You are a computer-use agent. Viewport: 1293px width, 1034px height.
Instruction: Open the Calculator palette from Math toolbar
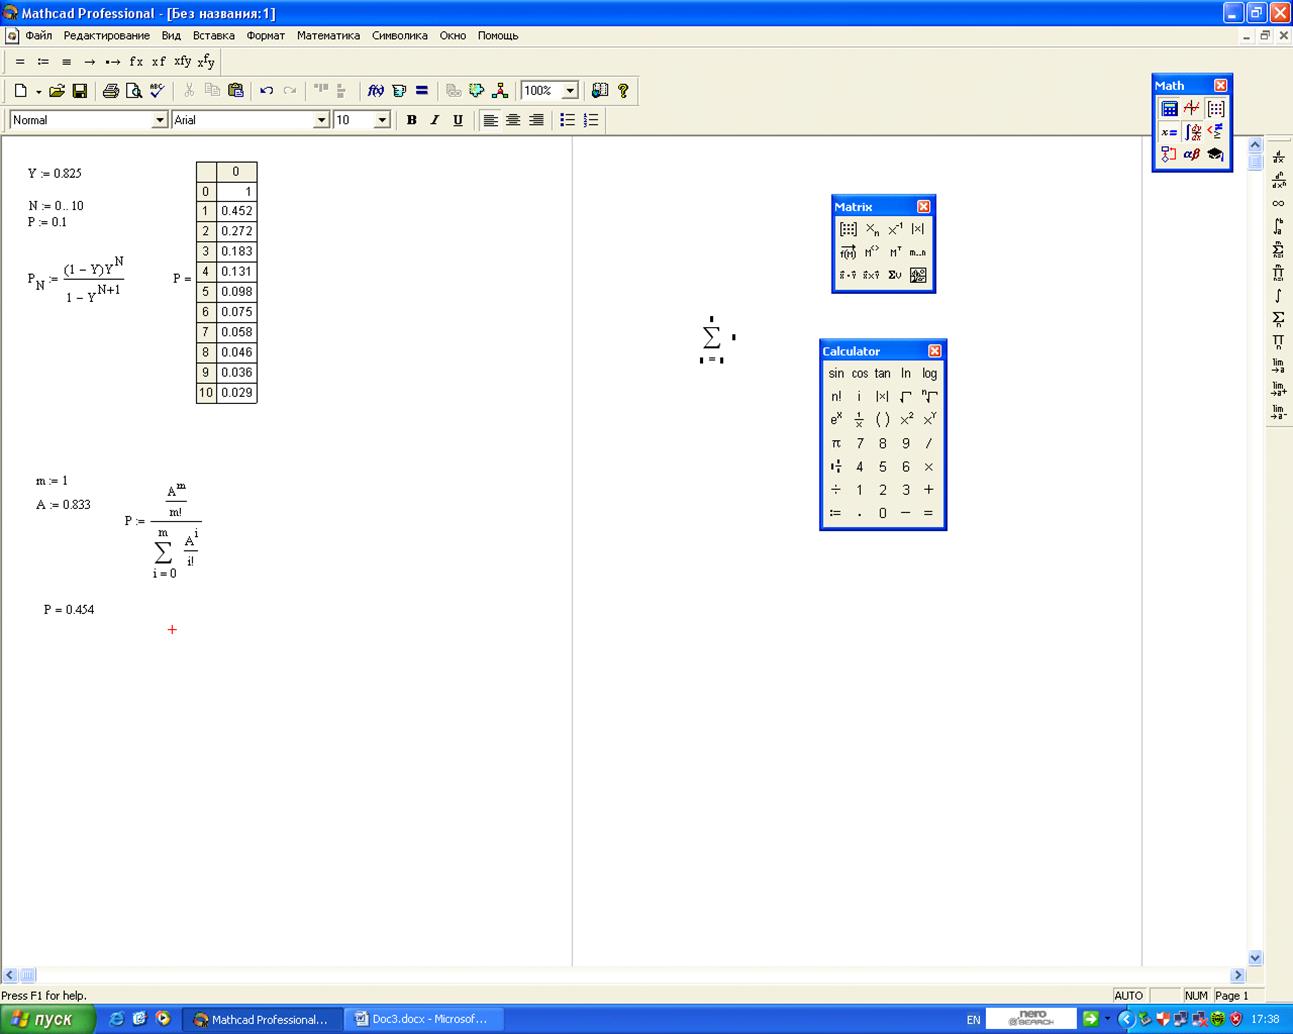1168,109
